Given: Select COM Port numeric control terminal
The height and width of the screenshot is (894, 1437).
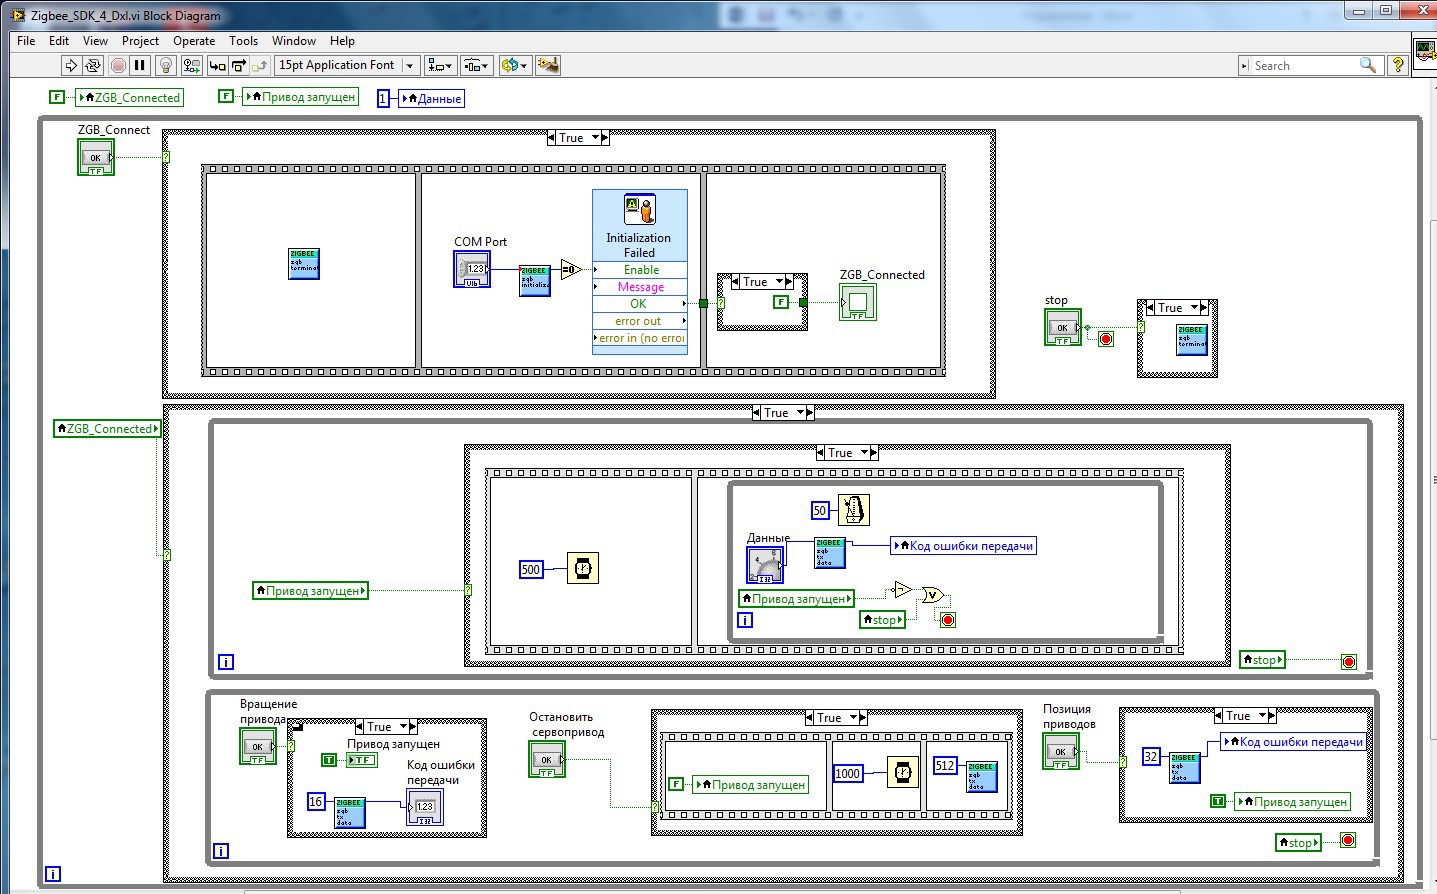Looking at the screenshot, I should point(472,269).
